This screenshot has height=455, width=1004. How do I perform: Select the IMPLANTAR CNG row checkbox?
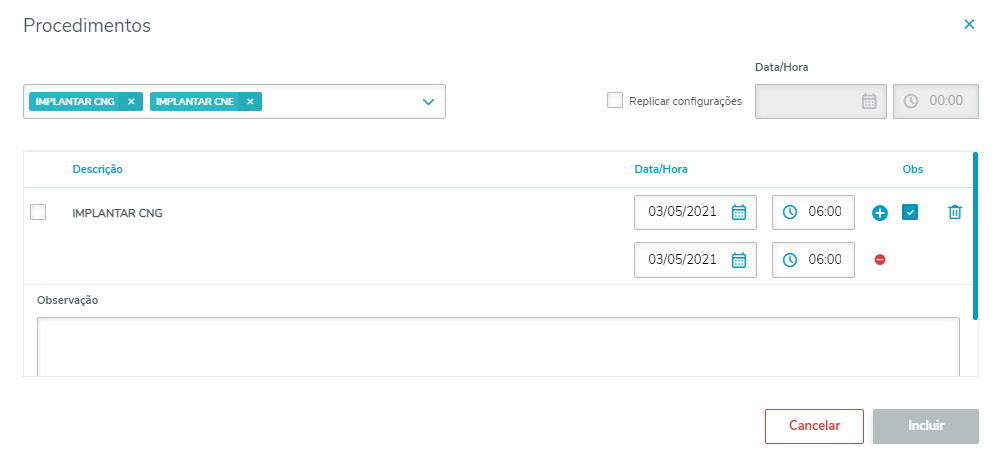[x=38, y=212]
